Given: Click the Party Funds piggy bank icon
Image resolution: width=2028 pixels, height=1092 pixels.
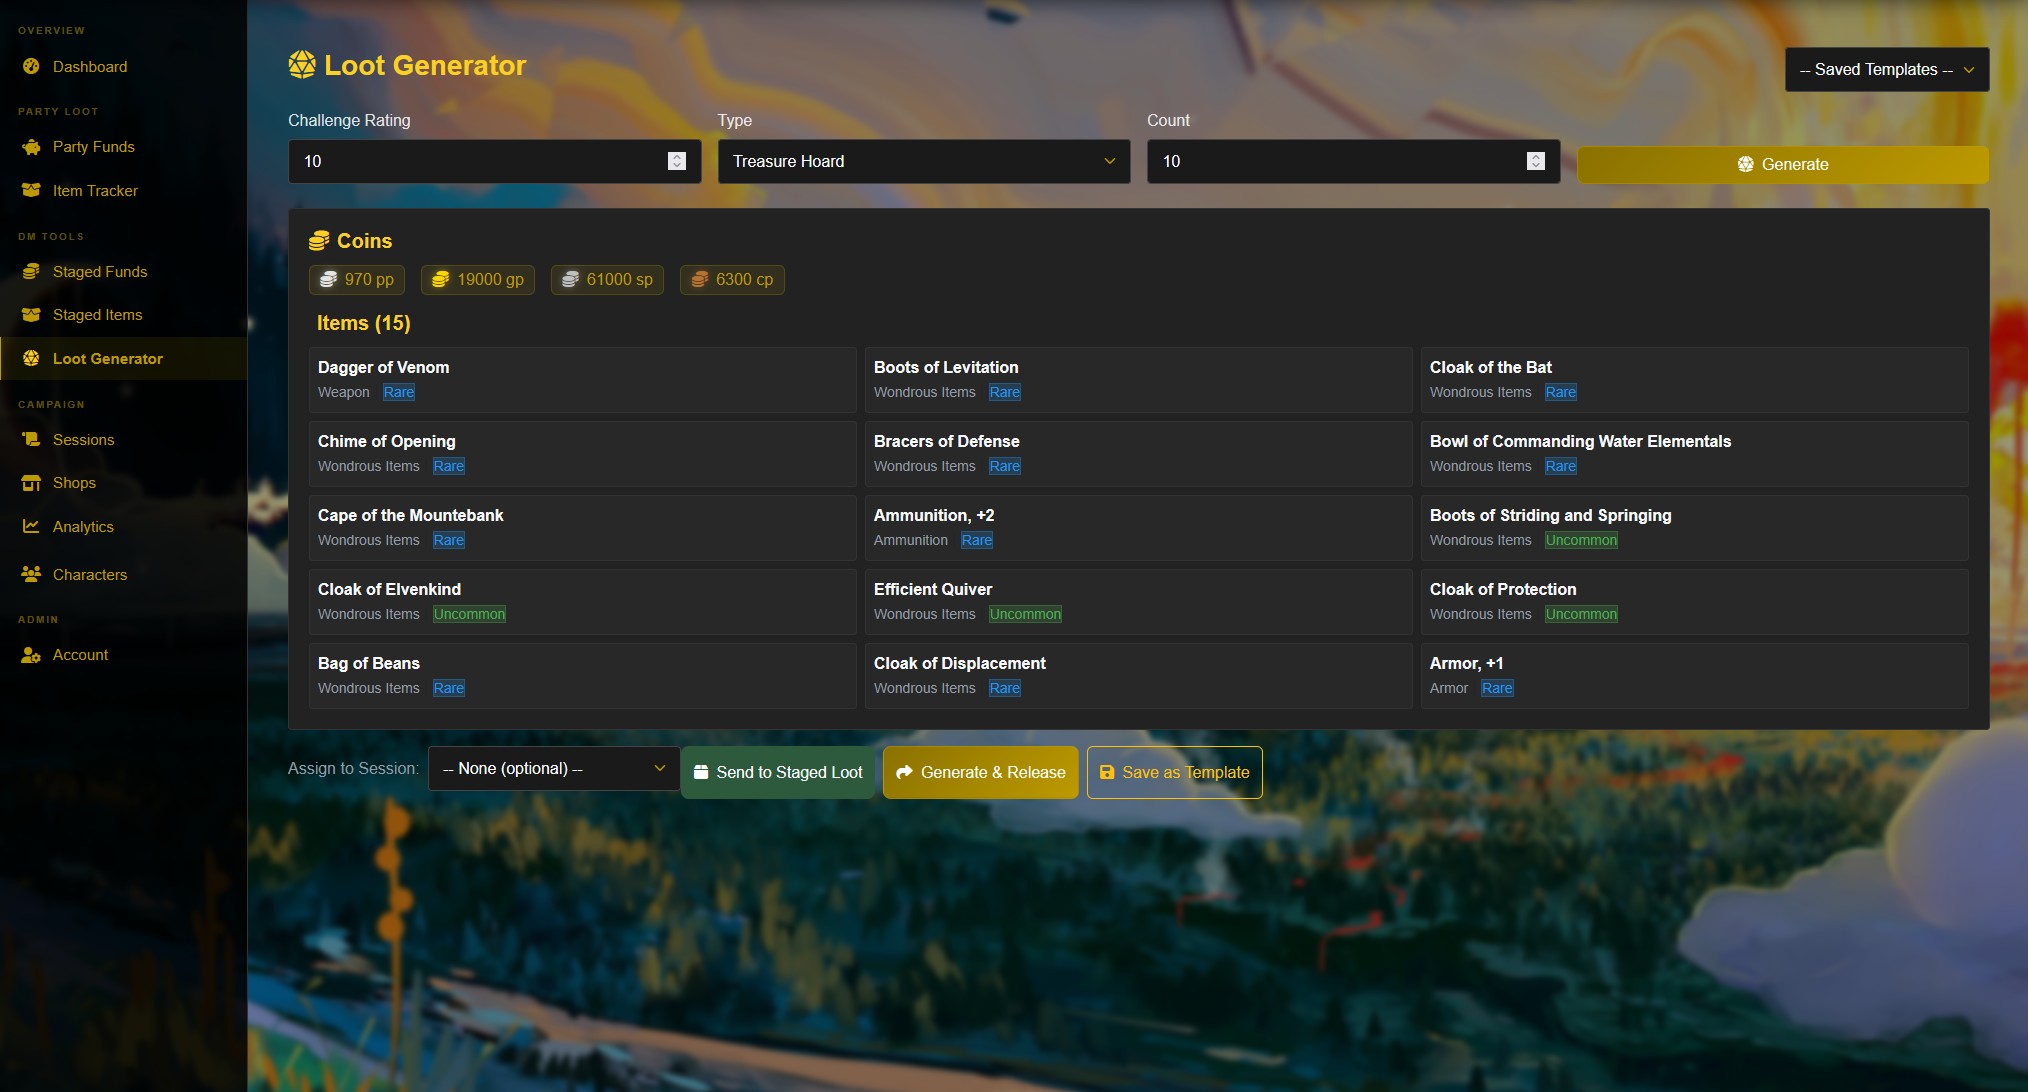Looking at the screenshot, I should pos(31,147).
